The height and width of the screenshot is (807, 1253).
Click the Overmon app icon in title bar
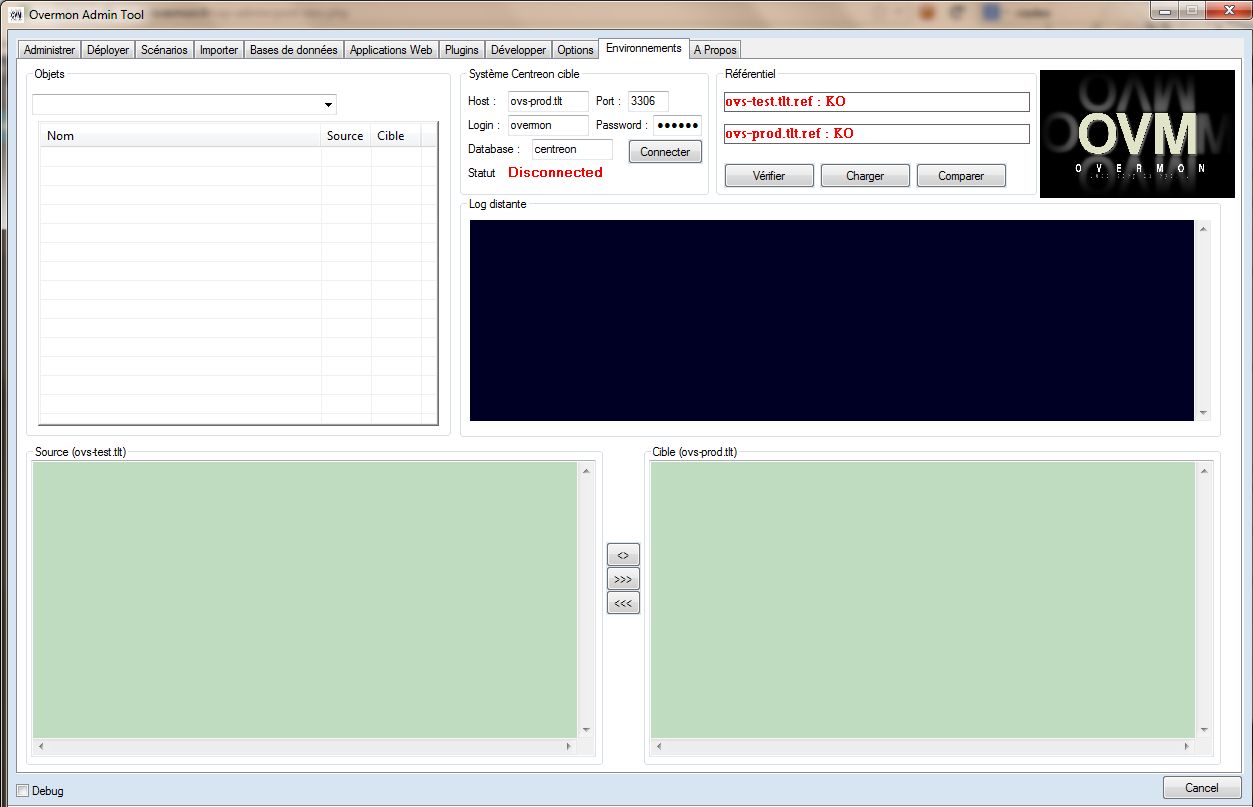click(16, 15)
